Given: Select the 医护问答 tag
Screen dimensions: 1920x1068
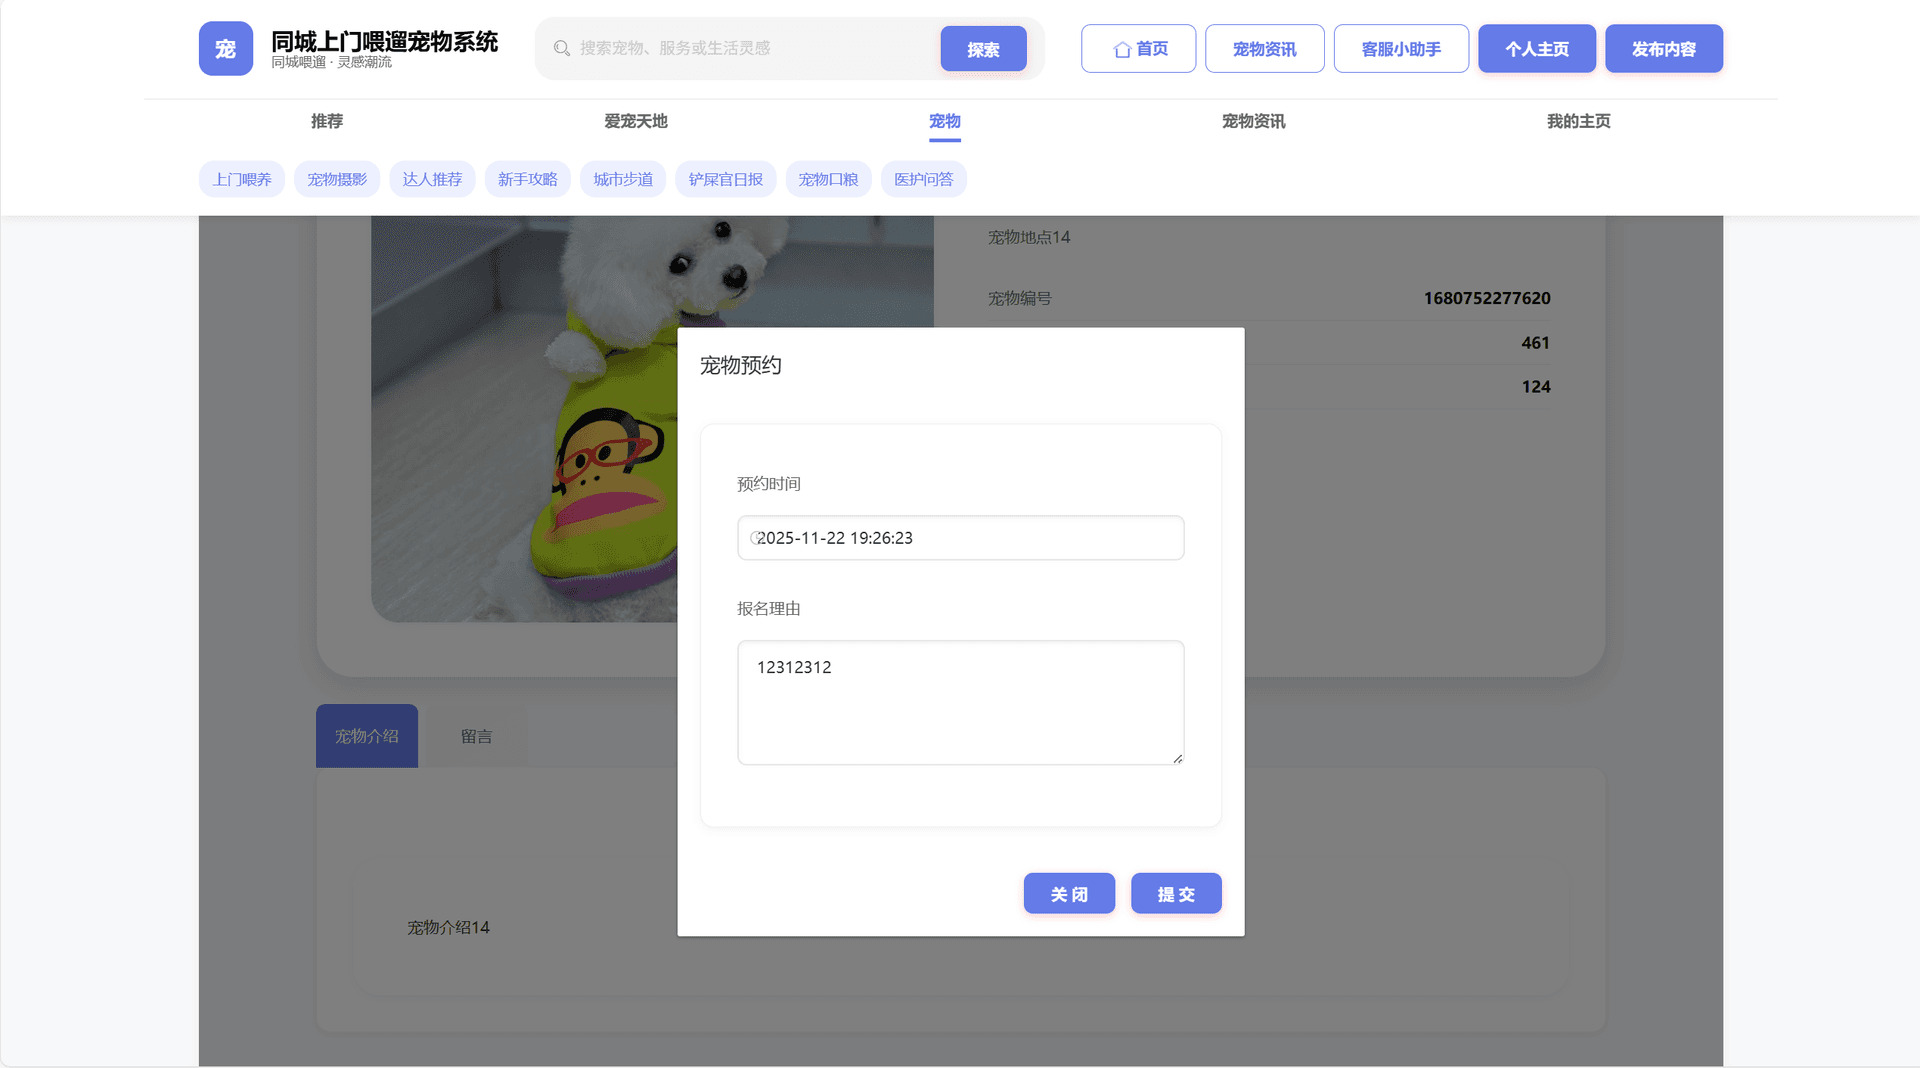Looking at the screenshot, I should pyautogui.click(x=923, y=179).
